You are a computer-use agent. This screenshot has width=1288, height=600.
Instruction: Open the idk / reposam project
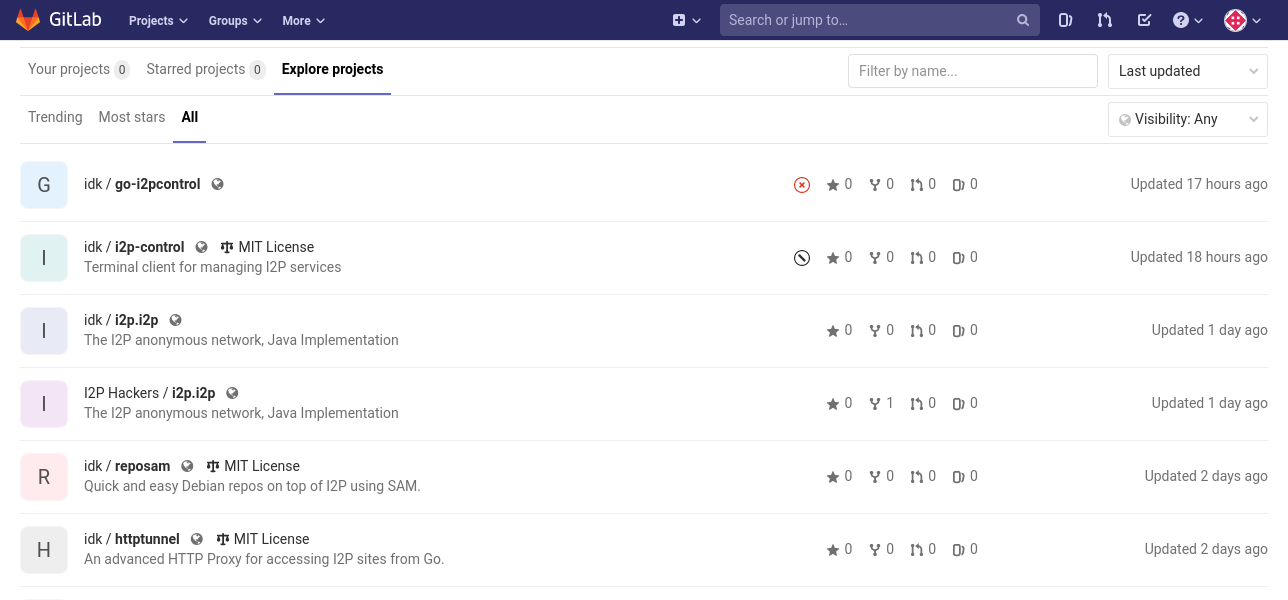click(x=127, y=466)
